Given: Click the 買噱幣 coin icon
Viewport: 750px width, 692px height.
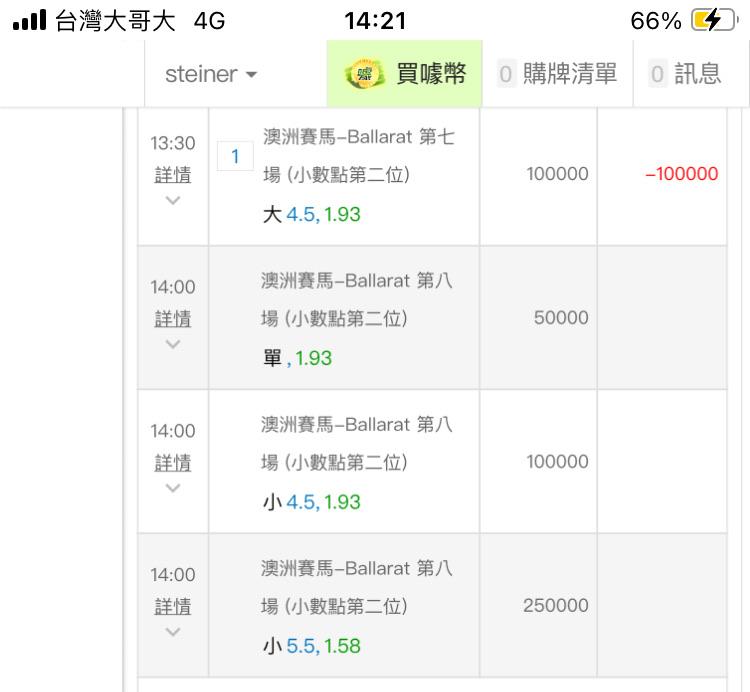Looking at the screenshot, I should pyautogui.click(x=365, y=74).
